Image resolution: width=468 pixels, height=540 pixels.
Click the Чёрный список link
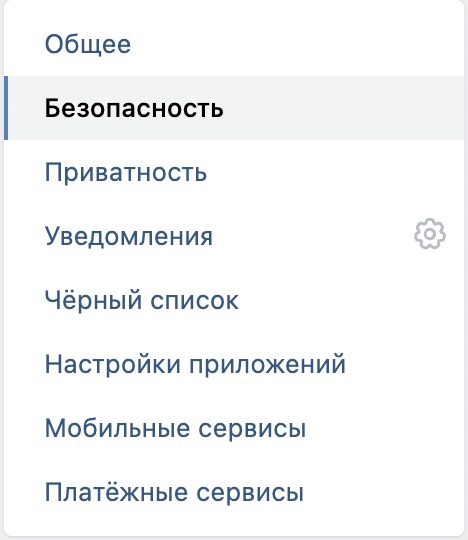(x=142, y=300)
